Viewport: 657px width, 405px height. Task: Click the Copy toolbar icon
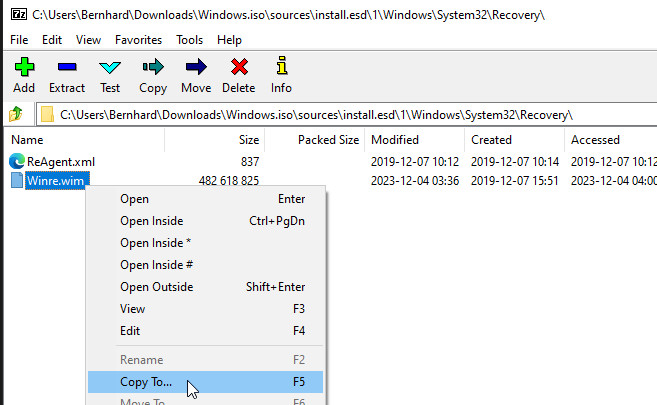click(x=153, y=68)
